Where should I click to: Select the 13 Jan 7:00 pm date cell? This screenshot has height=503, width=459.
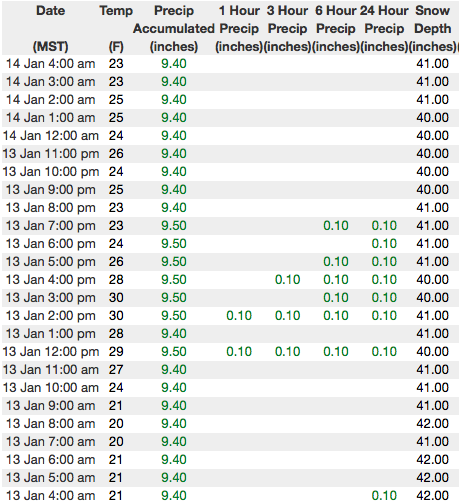pyautogui.click(x=51, y=226)
